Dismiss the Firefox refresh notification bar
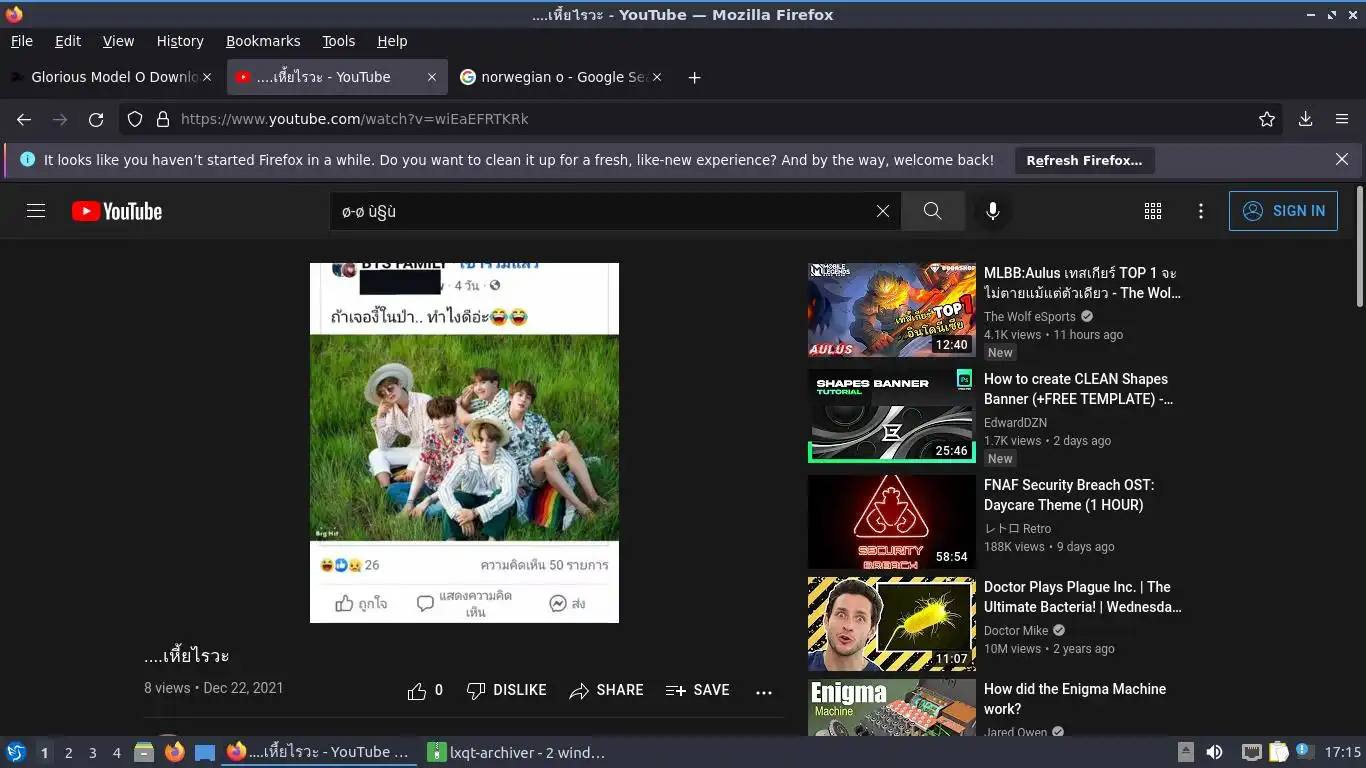This screenshot has width=1366, height=768. (1342, 159)
